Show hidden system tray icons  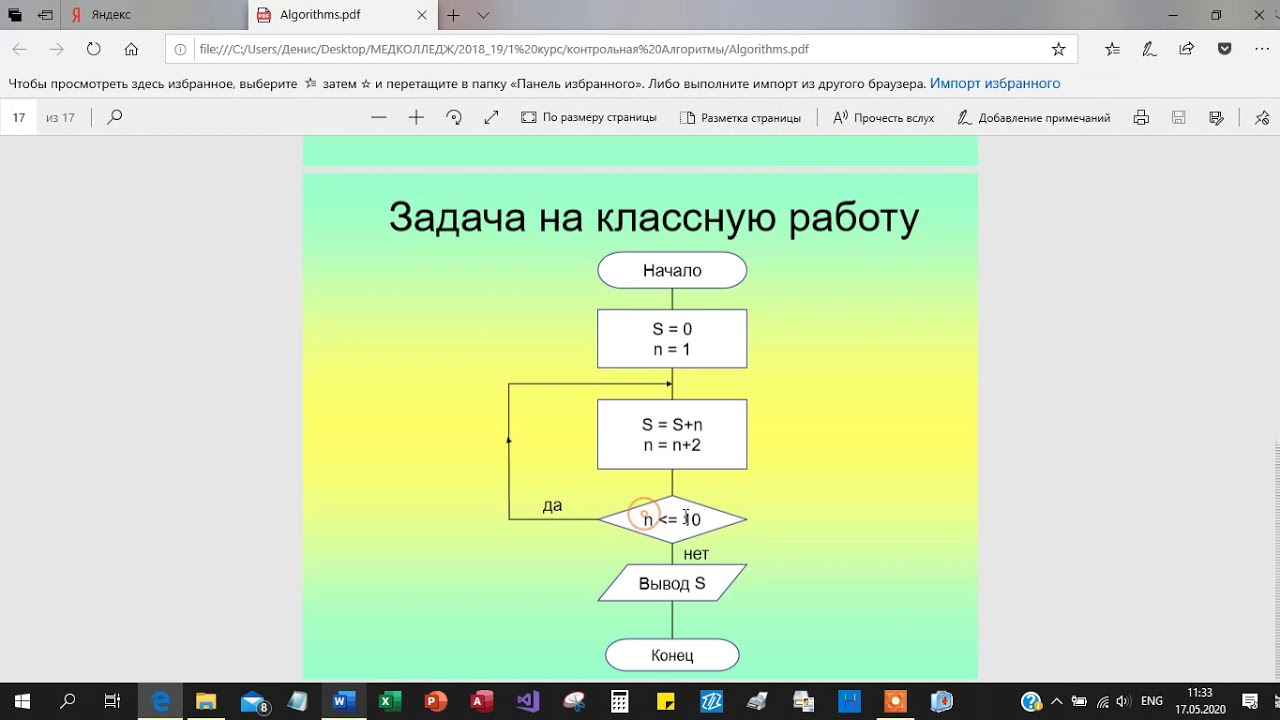coord(1056,701)
